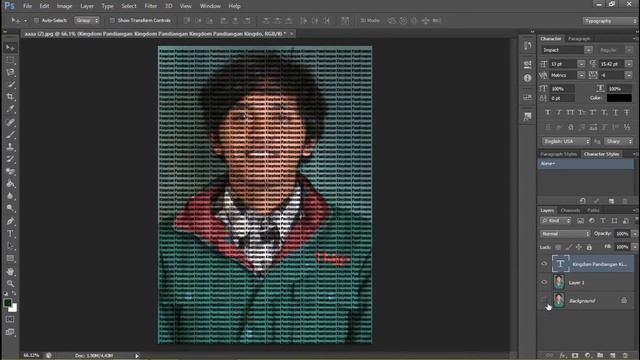Image resolution: width=640 pixels, height=360 pixels.
Task: Select the Eyedropper tool
Action: (x=10, y=109)
